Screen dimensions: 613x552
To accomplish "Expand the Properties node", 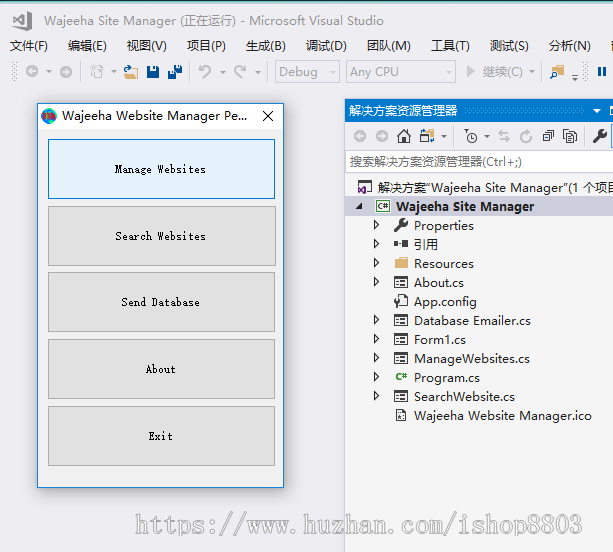I will pos(376,225).
